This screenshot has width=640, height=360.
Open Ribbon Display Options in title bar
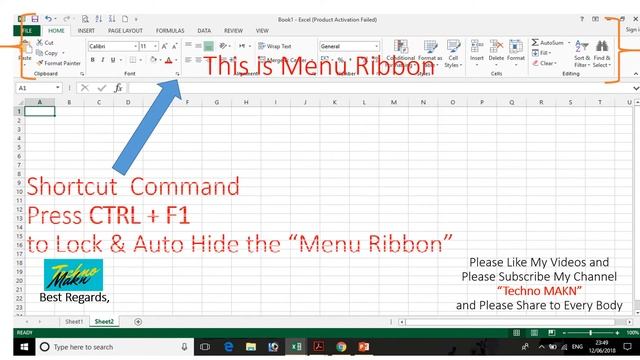(x=596, y=19)
